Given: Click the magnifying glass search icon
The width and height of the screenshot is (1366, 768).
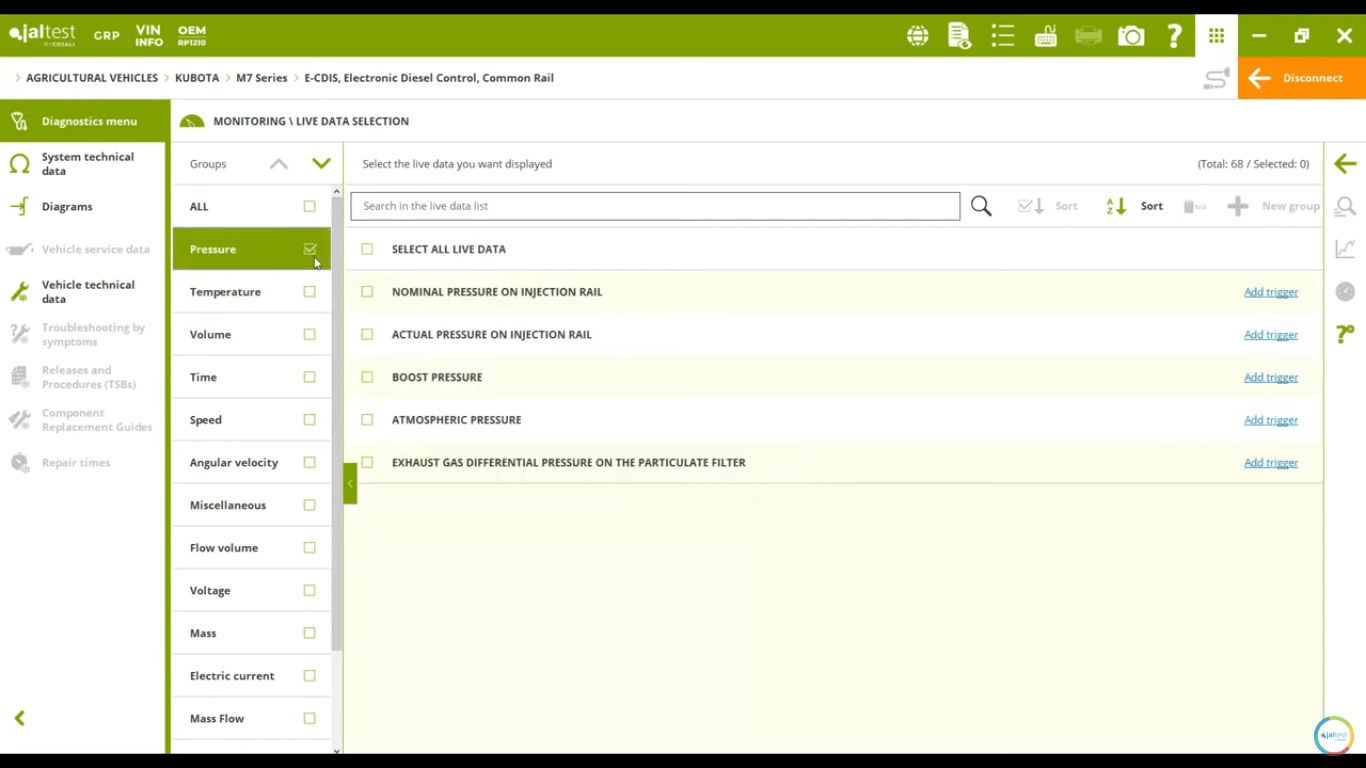Looking at the screenshot, I should [x=981, y=206].
